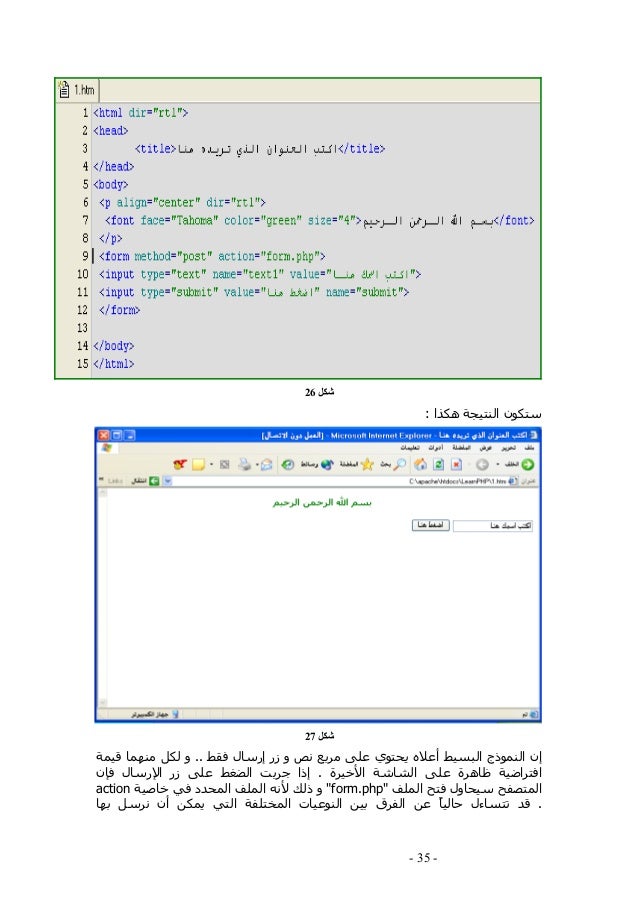Click the scroll-up arrow in the IE page
Image resolution: width=638 pixels, height=903 pixels.
click(102, 493)
